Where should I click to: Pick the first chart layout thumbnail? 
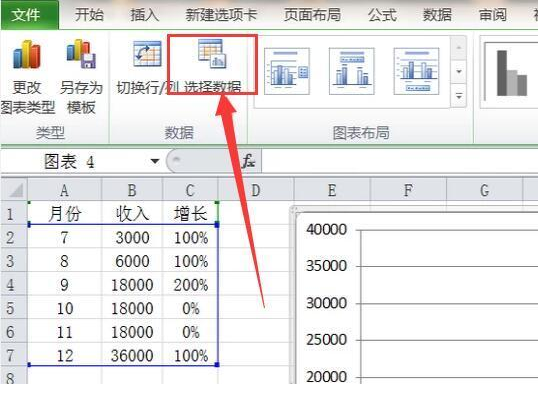coord(287,71)
